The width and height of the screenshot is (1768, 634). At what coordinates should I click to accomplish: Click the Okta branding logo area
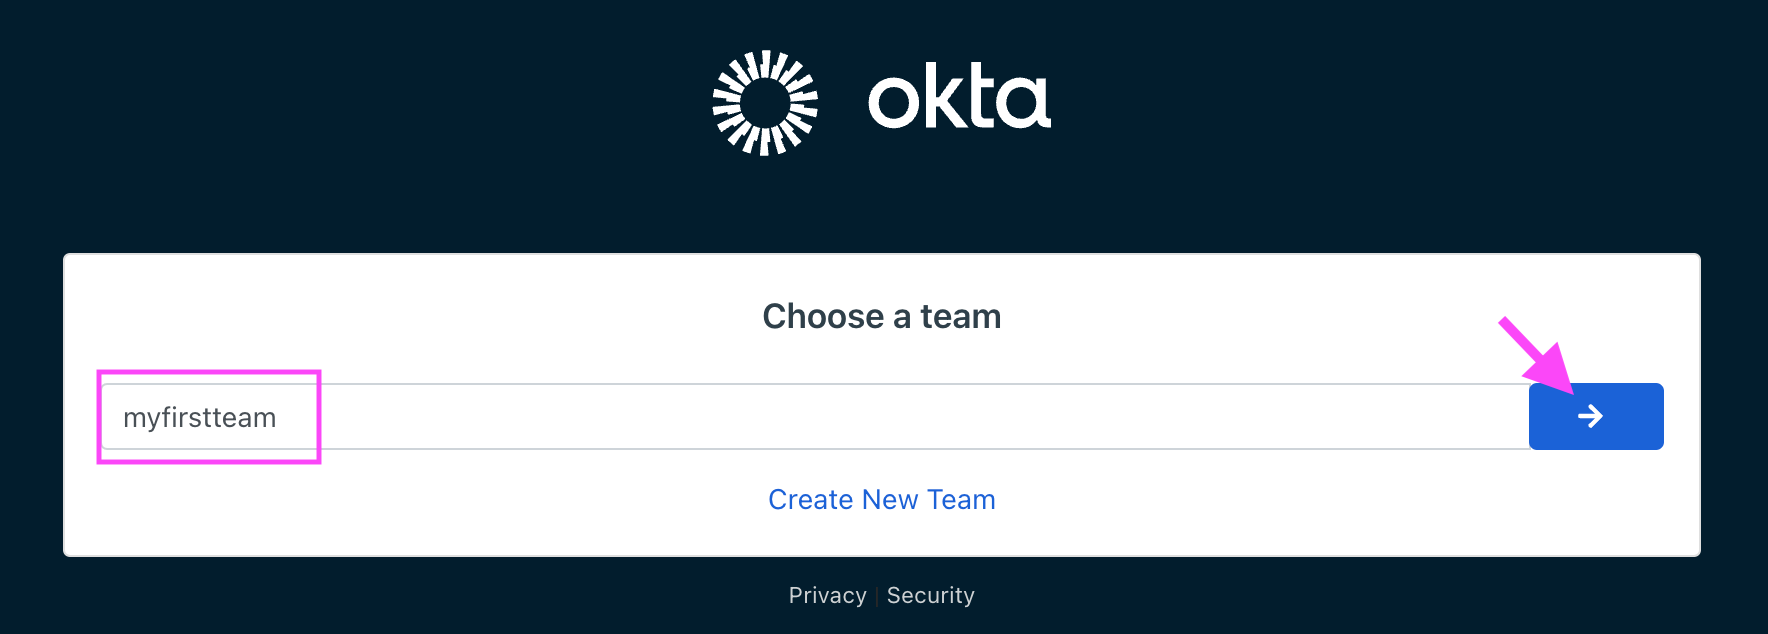click(880, 100)
